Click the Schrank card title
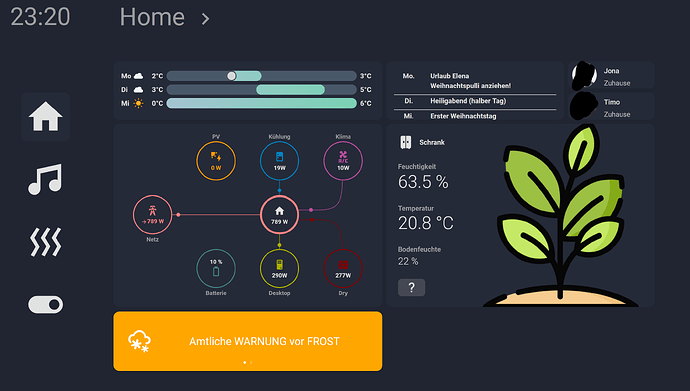Screen dimensions: 690x391 pos(432,143)
